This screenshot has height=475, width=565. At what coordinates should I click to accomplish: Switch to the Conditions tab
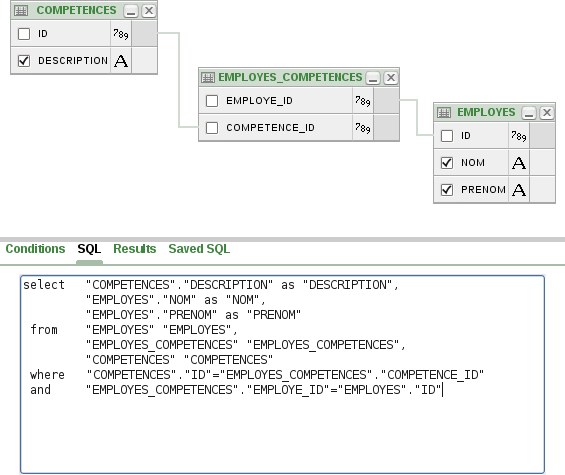click(x=35, y=249)
